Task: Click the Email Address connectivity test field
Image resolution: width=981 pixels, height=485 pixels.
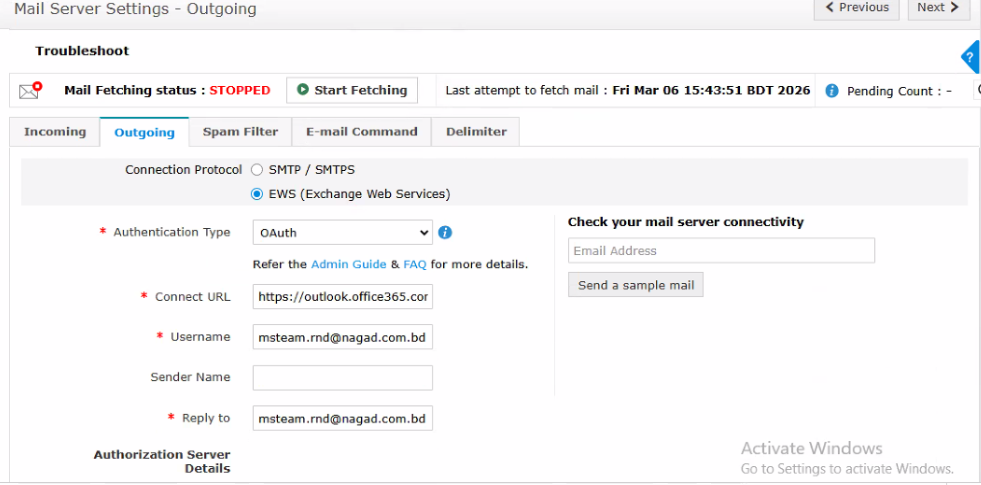Action: pos(721,251)
